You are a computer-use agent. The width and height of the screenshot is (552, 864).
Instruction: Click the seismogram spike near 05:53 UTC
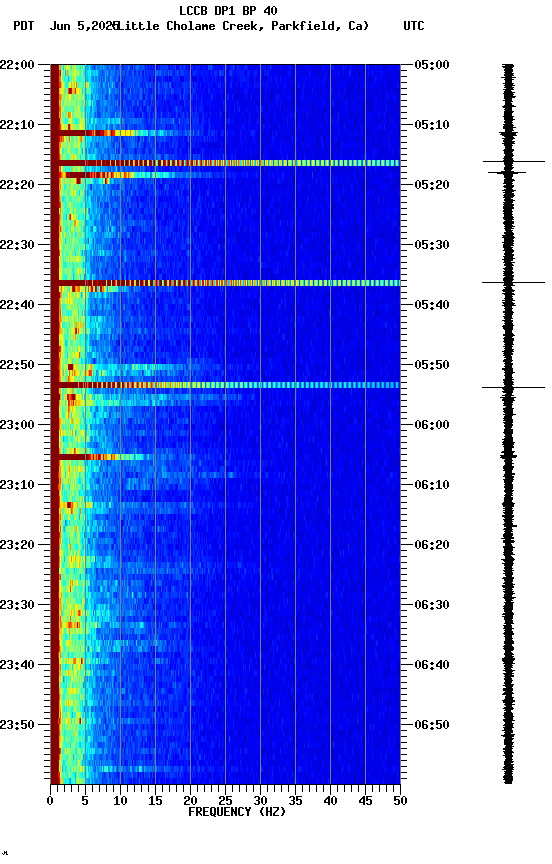click(513, 387)
